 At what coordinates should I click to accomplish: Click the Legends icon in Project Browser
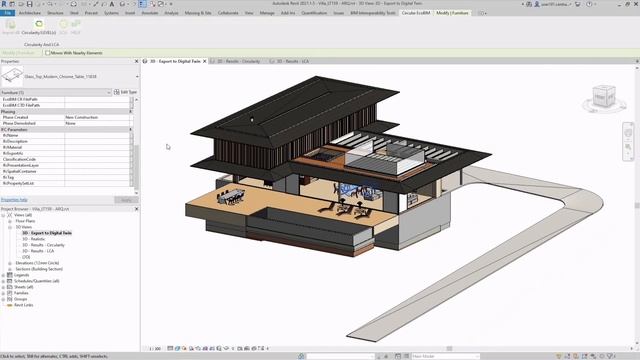tap(10, 275)
